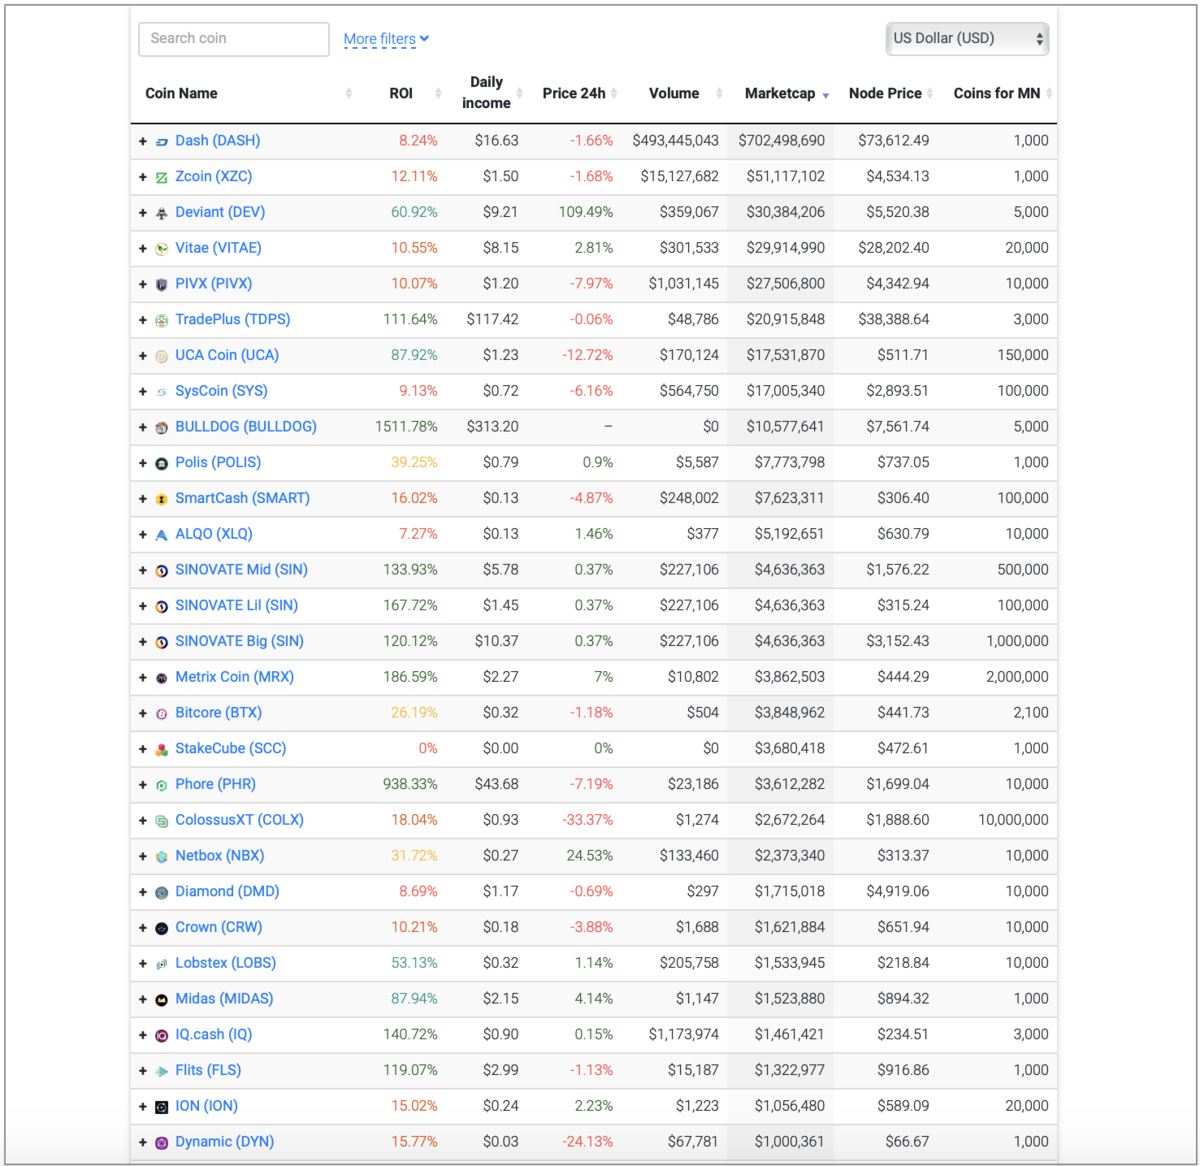
Task: Sort table by Coins for MN header
Action: coord(997,93)
